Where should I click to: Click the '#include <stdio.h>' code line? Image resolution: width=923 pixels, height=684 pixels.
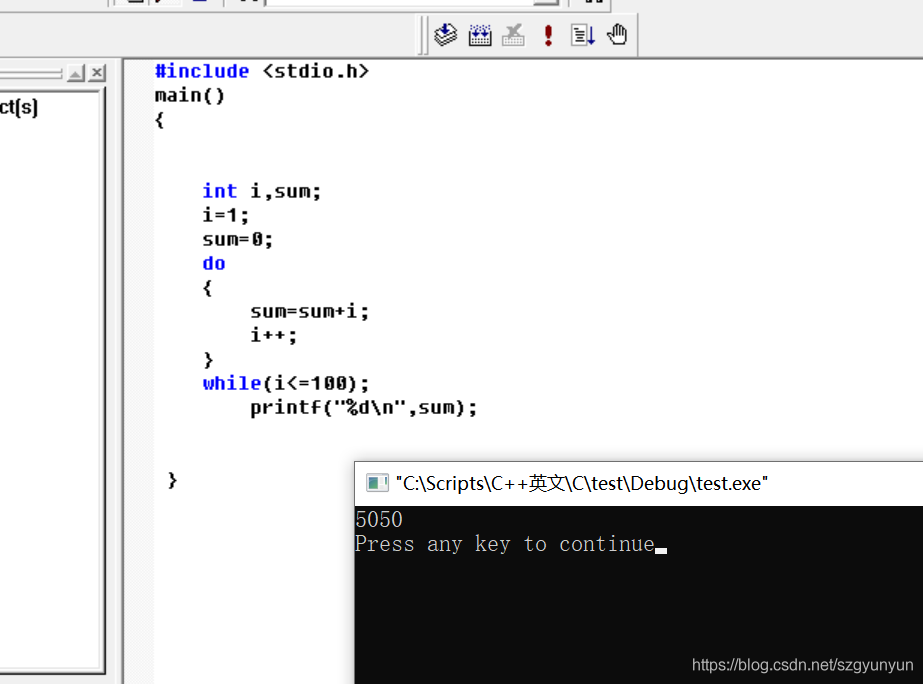click(262, 71)
